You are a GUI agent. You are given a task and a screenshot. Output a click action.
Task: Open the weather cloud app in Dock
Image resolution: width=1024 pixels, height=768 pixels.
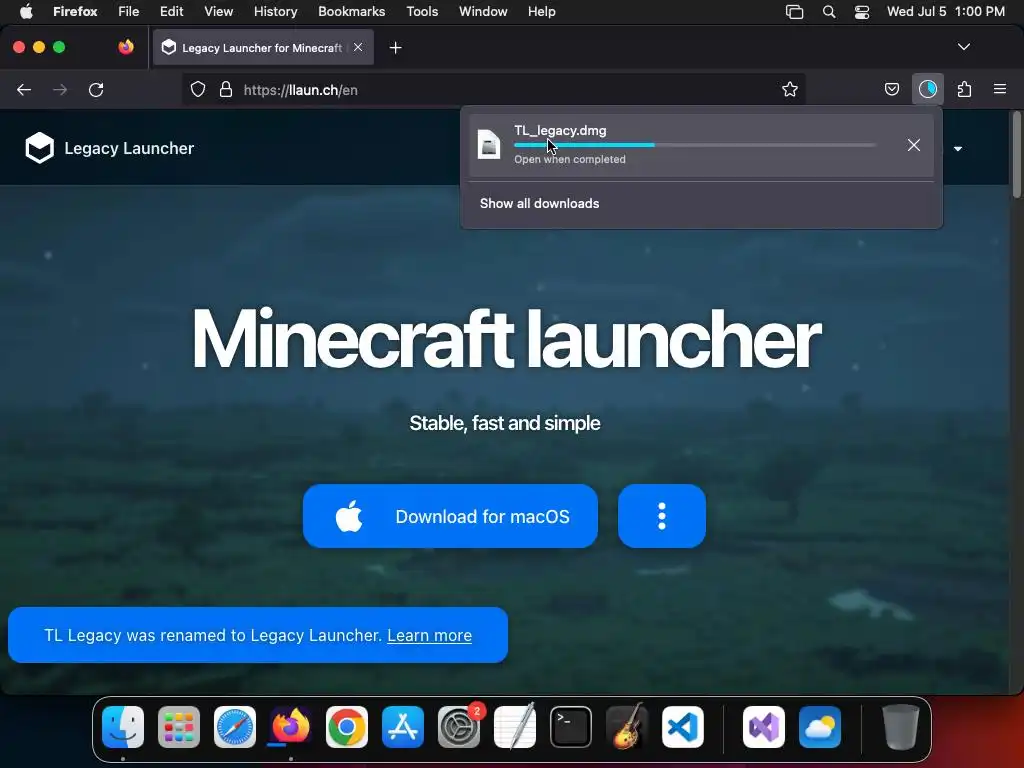click(x=820, y=727)
